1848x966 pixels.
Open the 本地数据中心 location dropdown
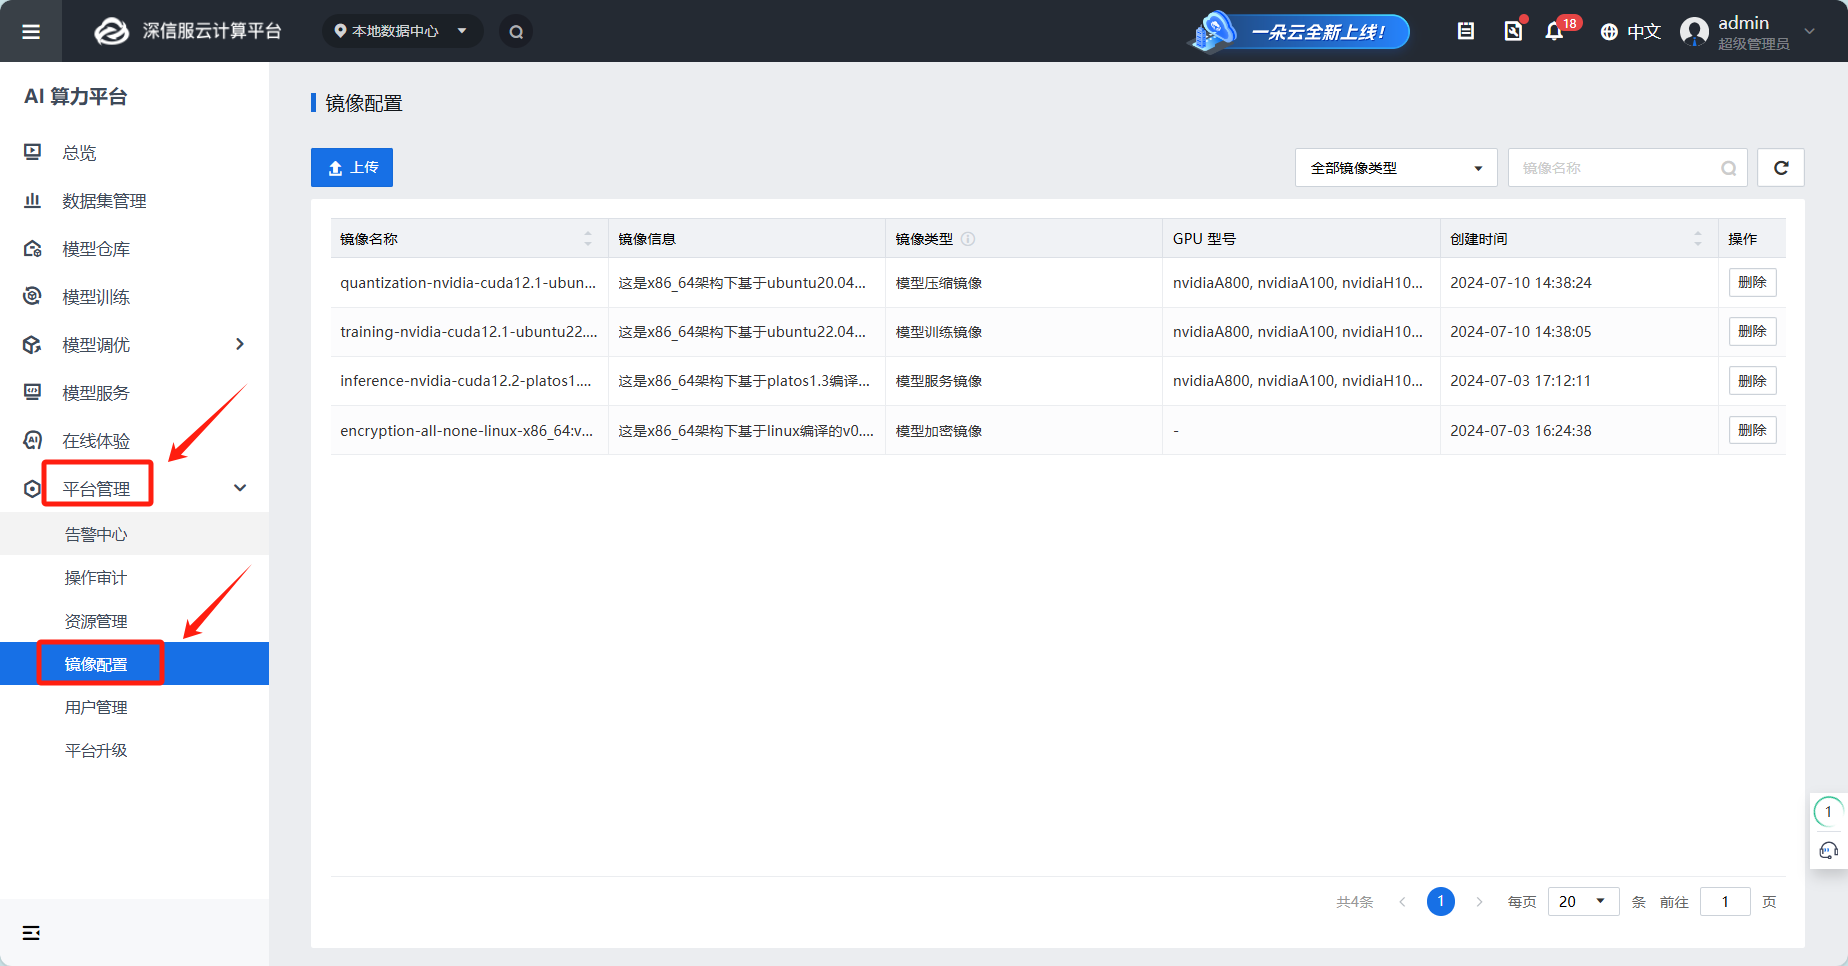tap(402, 31)
